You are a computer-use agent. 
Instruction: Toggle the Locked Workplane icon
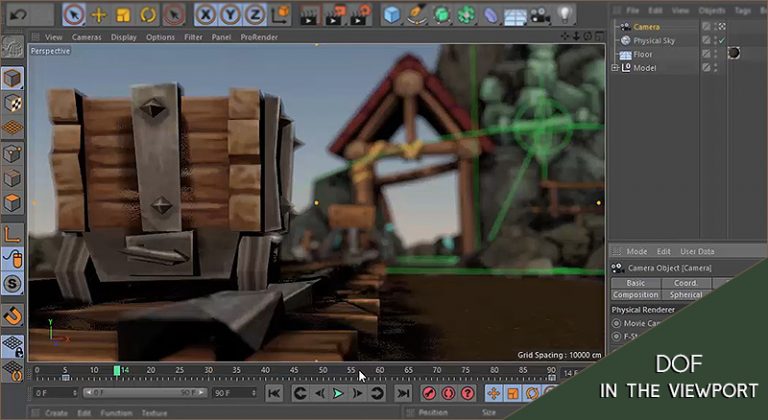[x=12, y=346]
